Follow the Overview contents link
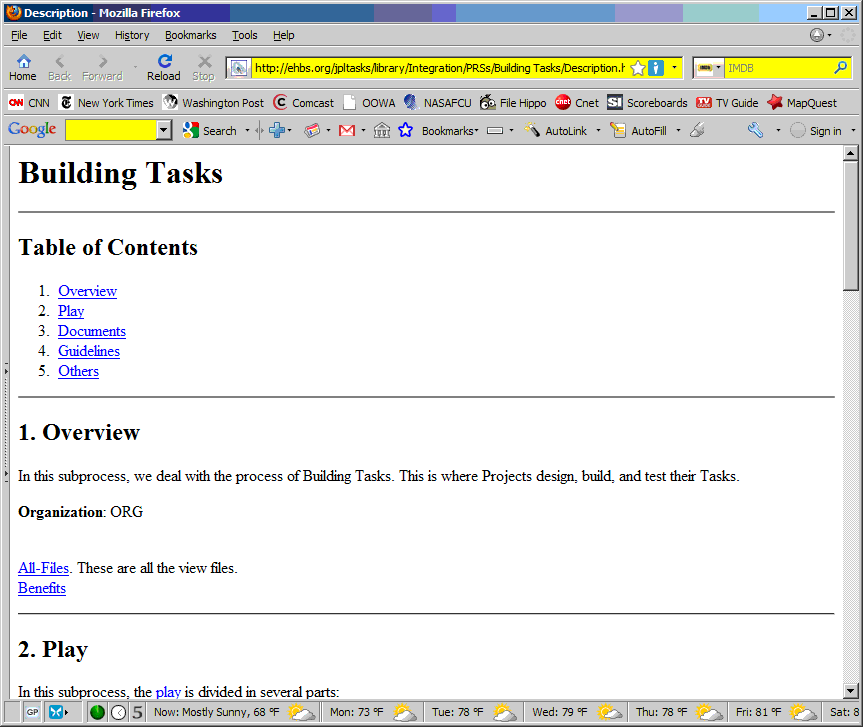This screenshot has height=727, width=863. tap(88, 291)
